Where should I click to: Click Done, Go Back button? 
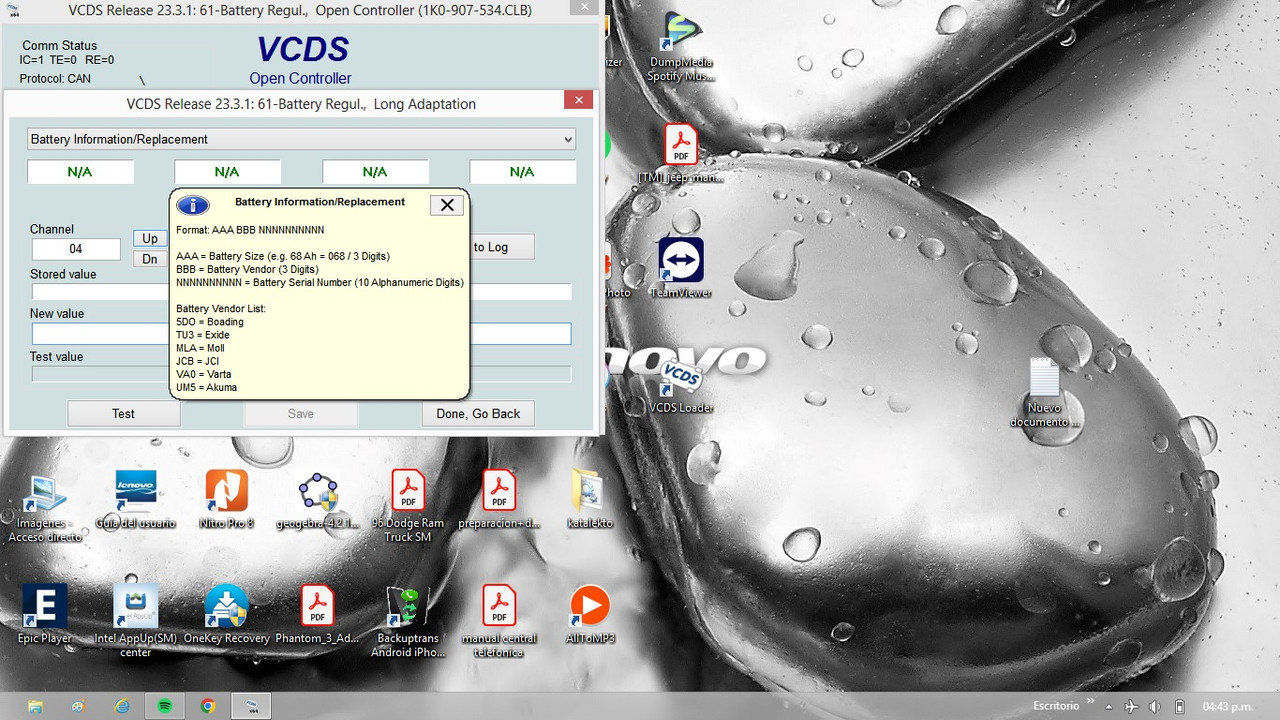(478, 413)
